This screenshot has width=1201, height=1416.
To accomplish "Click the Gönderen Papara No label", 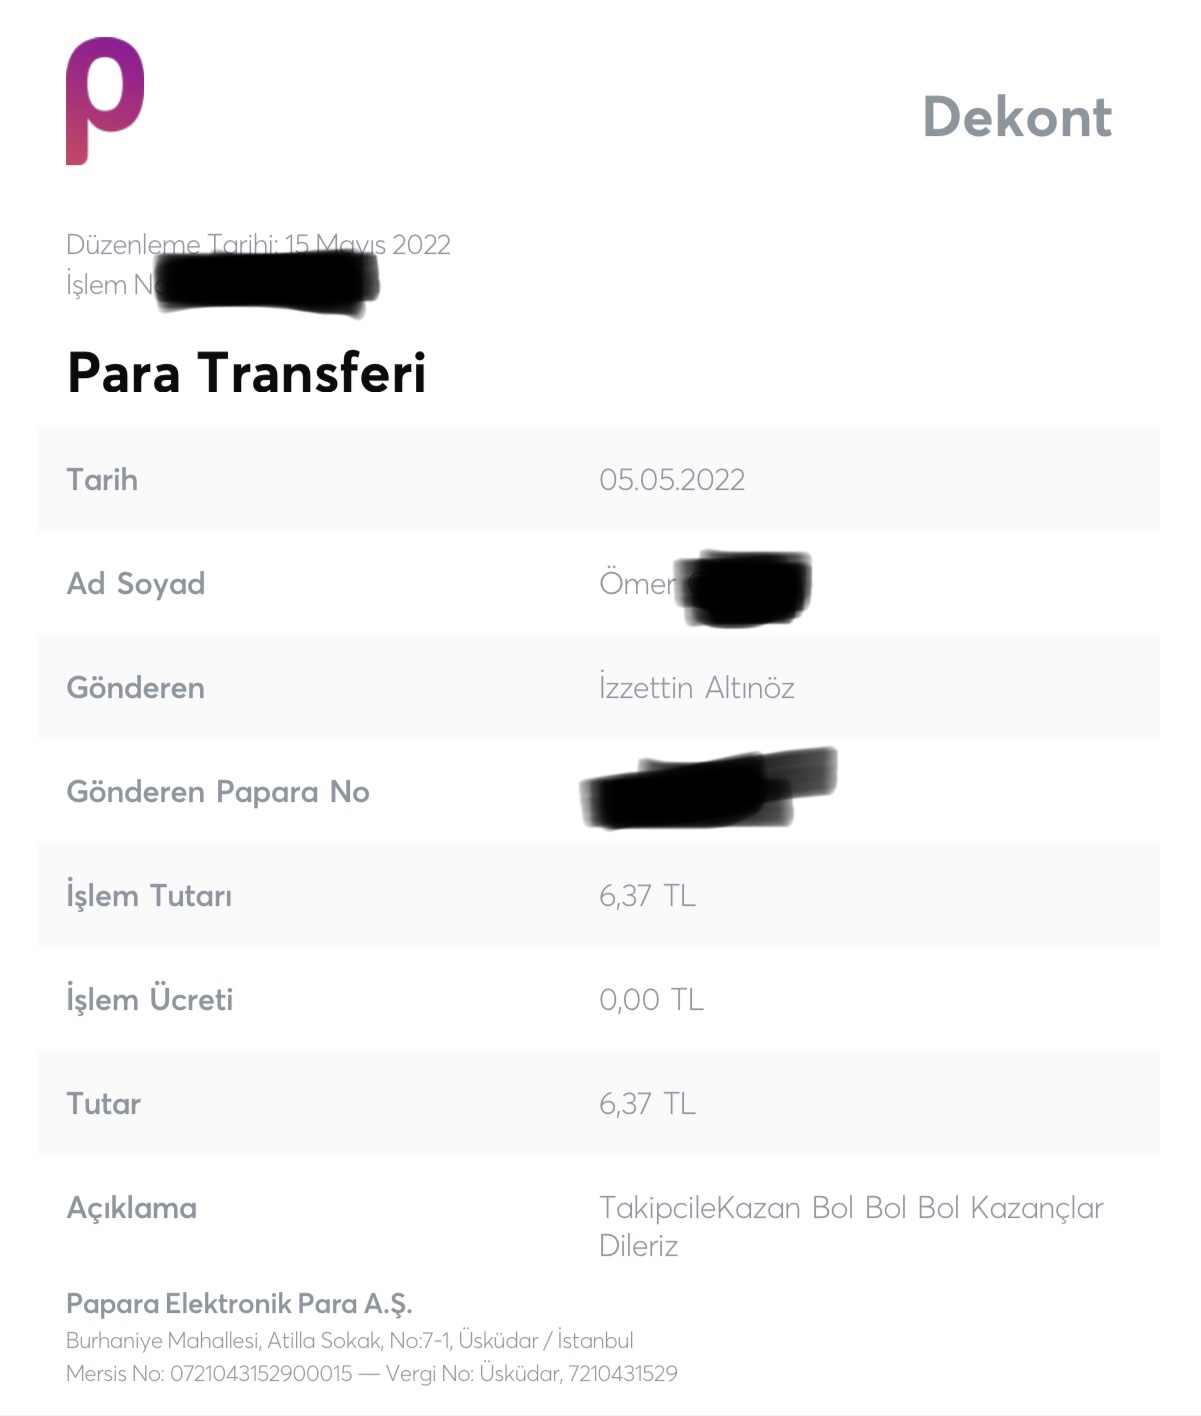I will coord(218,792).
